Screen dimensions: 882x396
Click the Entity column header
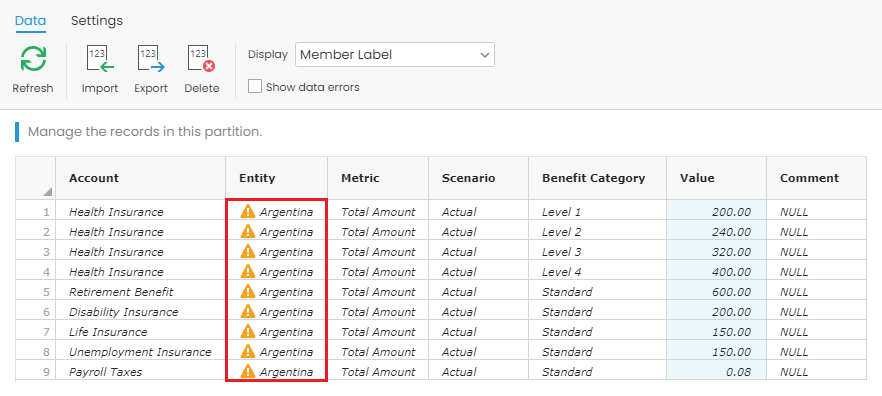tap(277, 178)
